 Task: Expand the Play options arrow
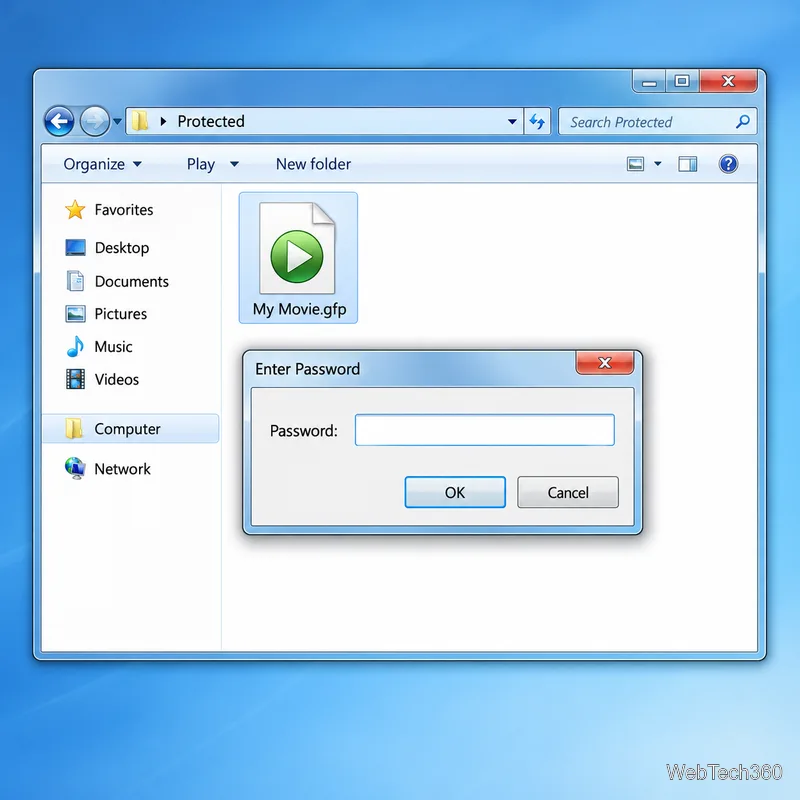234,164
